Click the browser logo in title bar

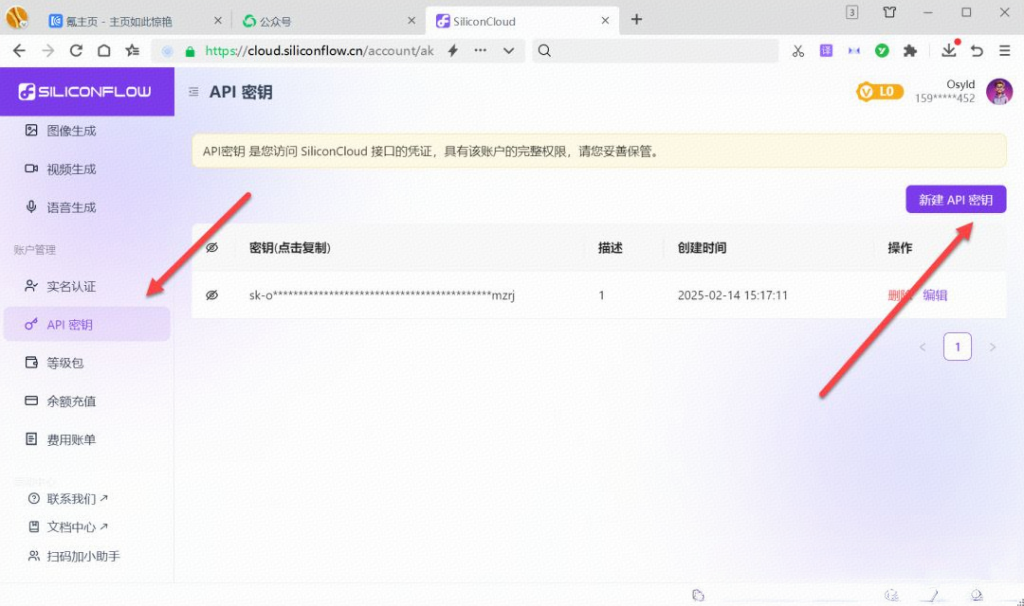[x=17, y=17]
